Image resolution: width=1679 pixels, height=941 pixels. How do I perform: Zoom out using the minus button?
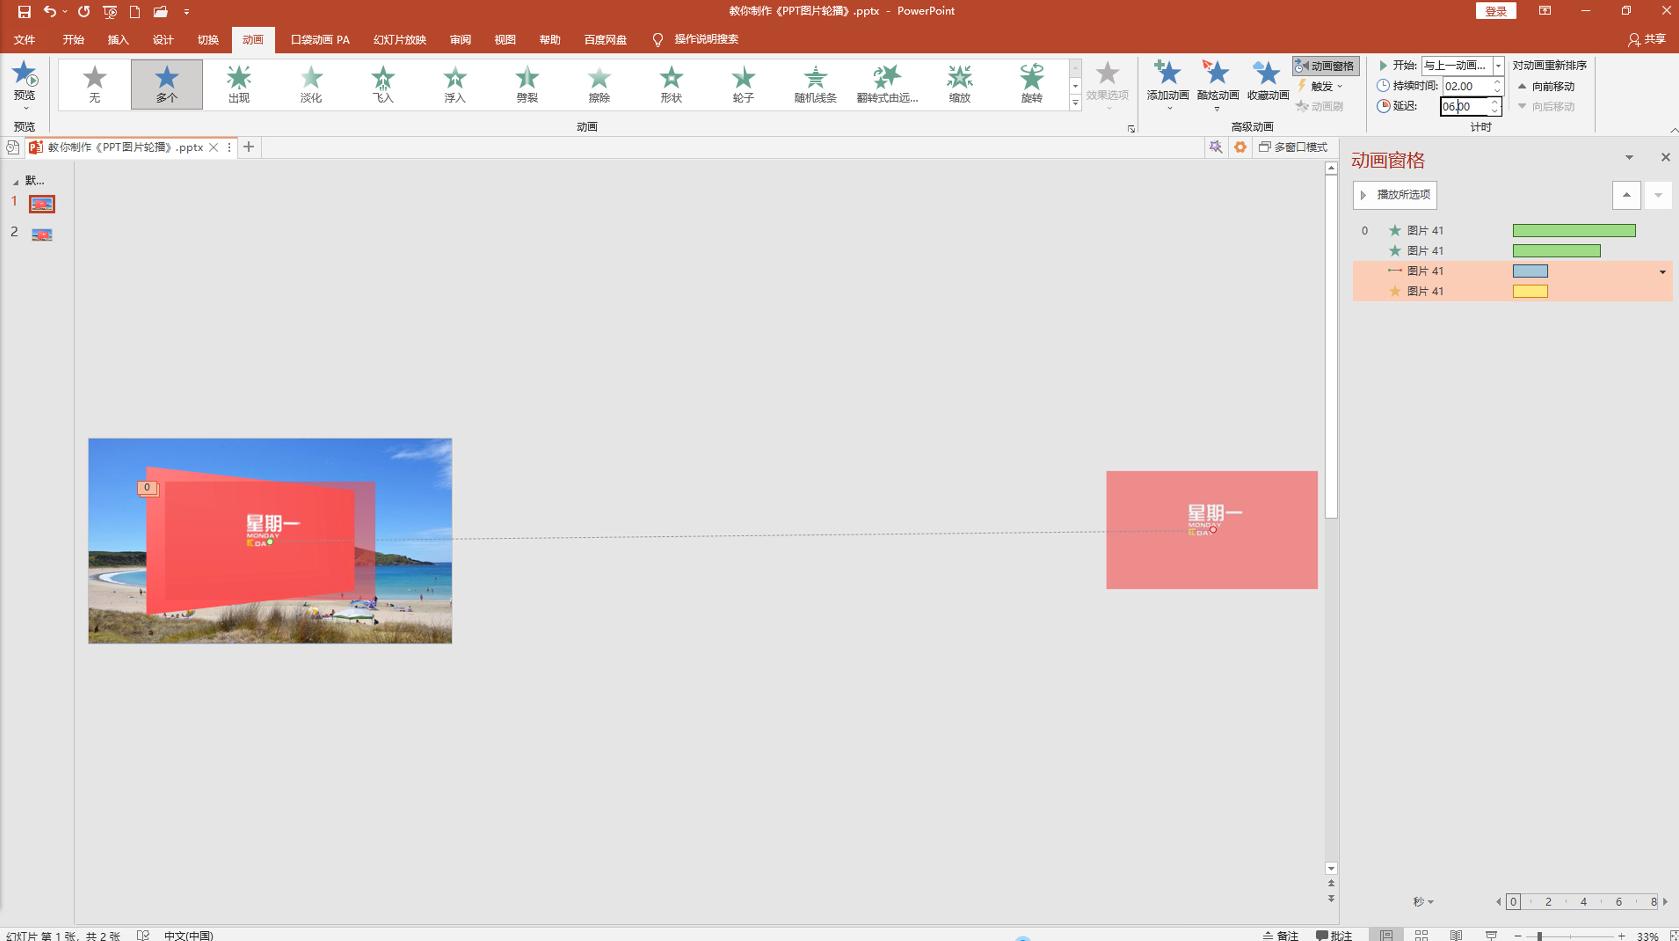(1518, 935)
